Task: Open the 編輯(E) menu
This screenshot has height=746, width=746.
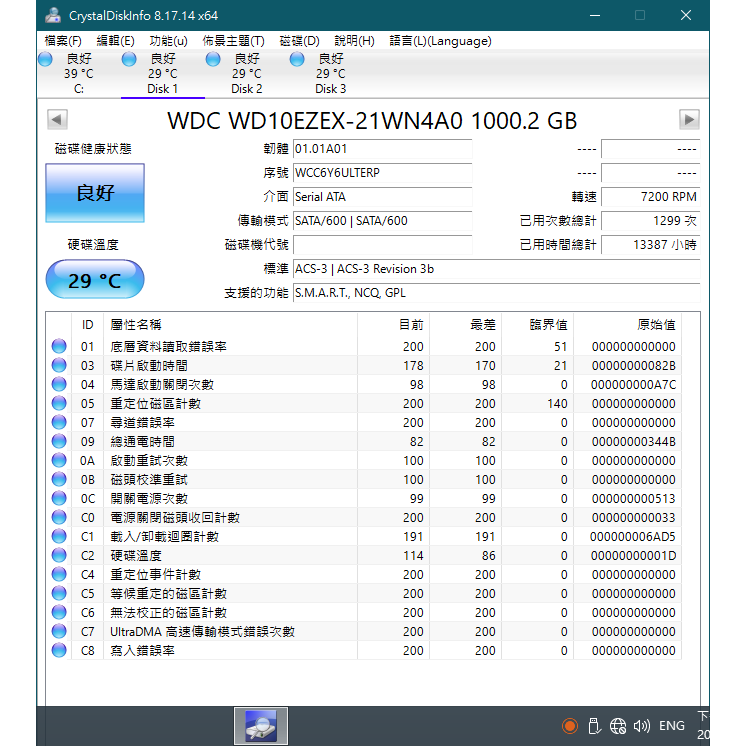Action: click(115, 41)
